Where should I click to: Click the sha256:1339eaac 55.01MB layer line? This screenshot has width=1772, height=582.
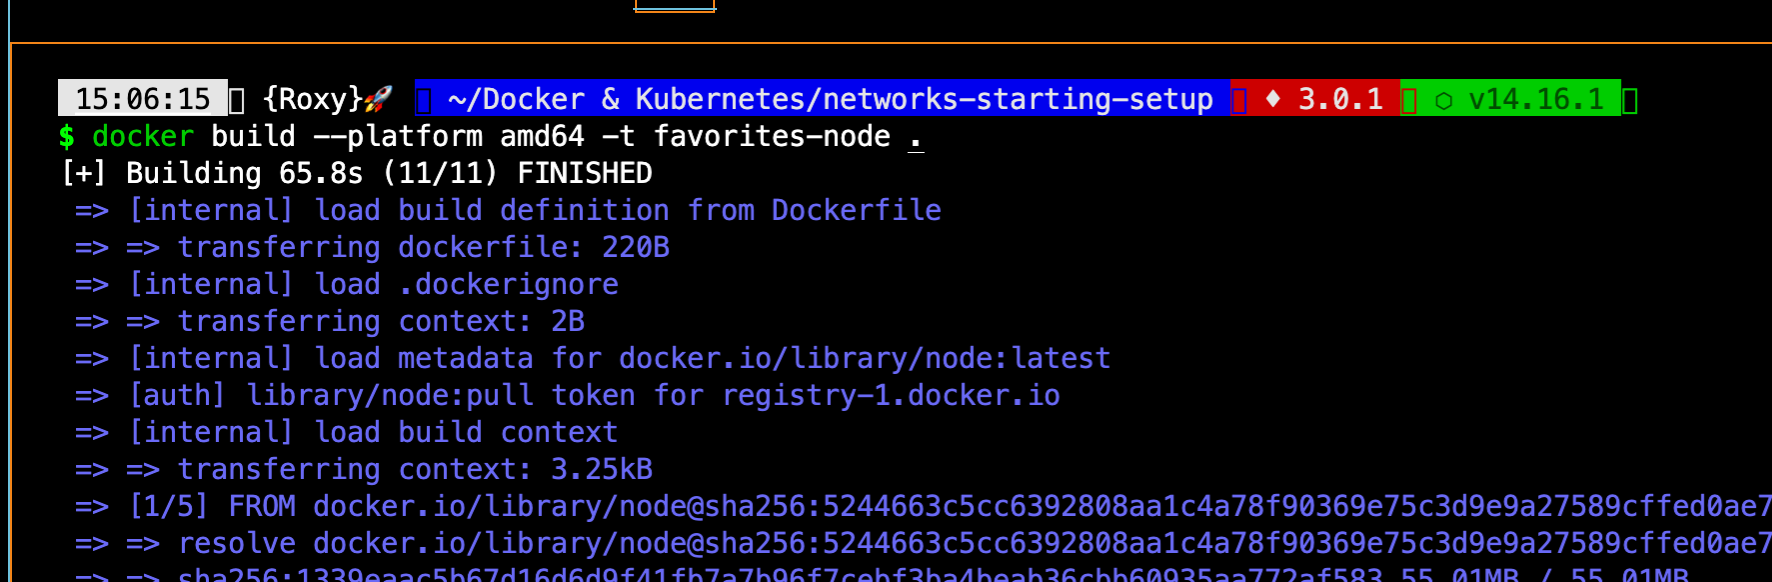(x=882, y=574)
